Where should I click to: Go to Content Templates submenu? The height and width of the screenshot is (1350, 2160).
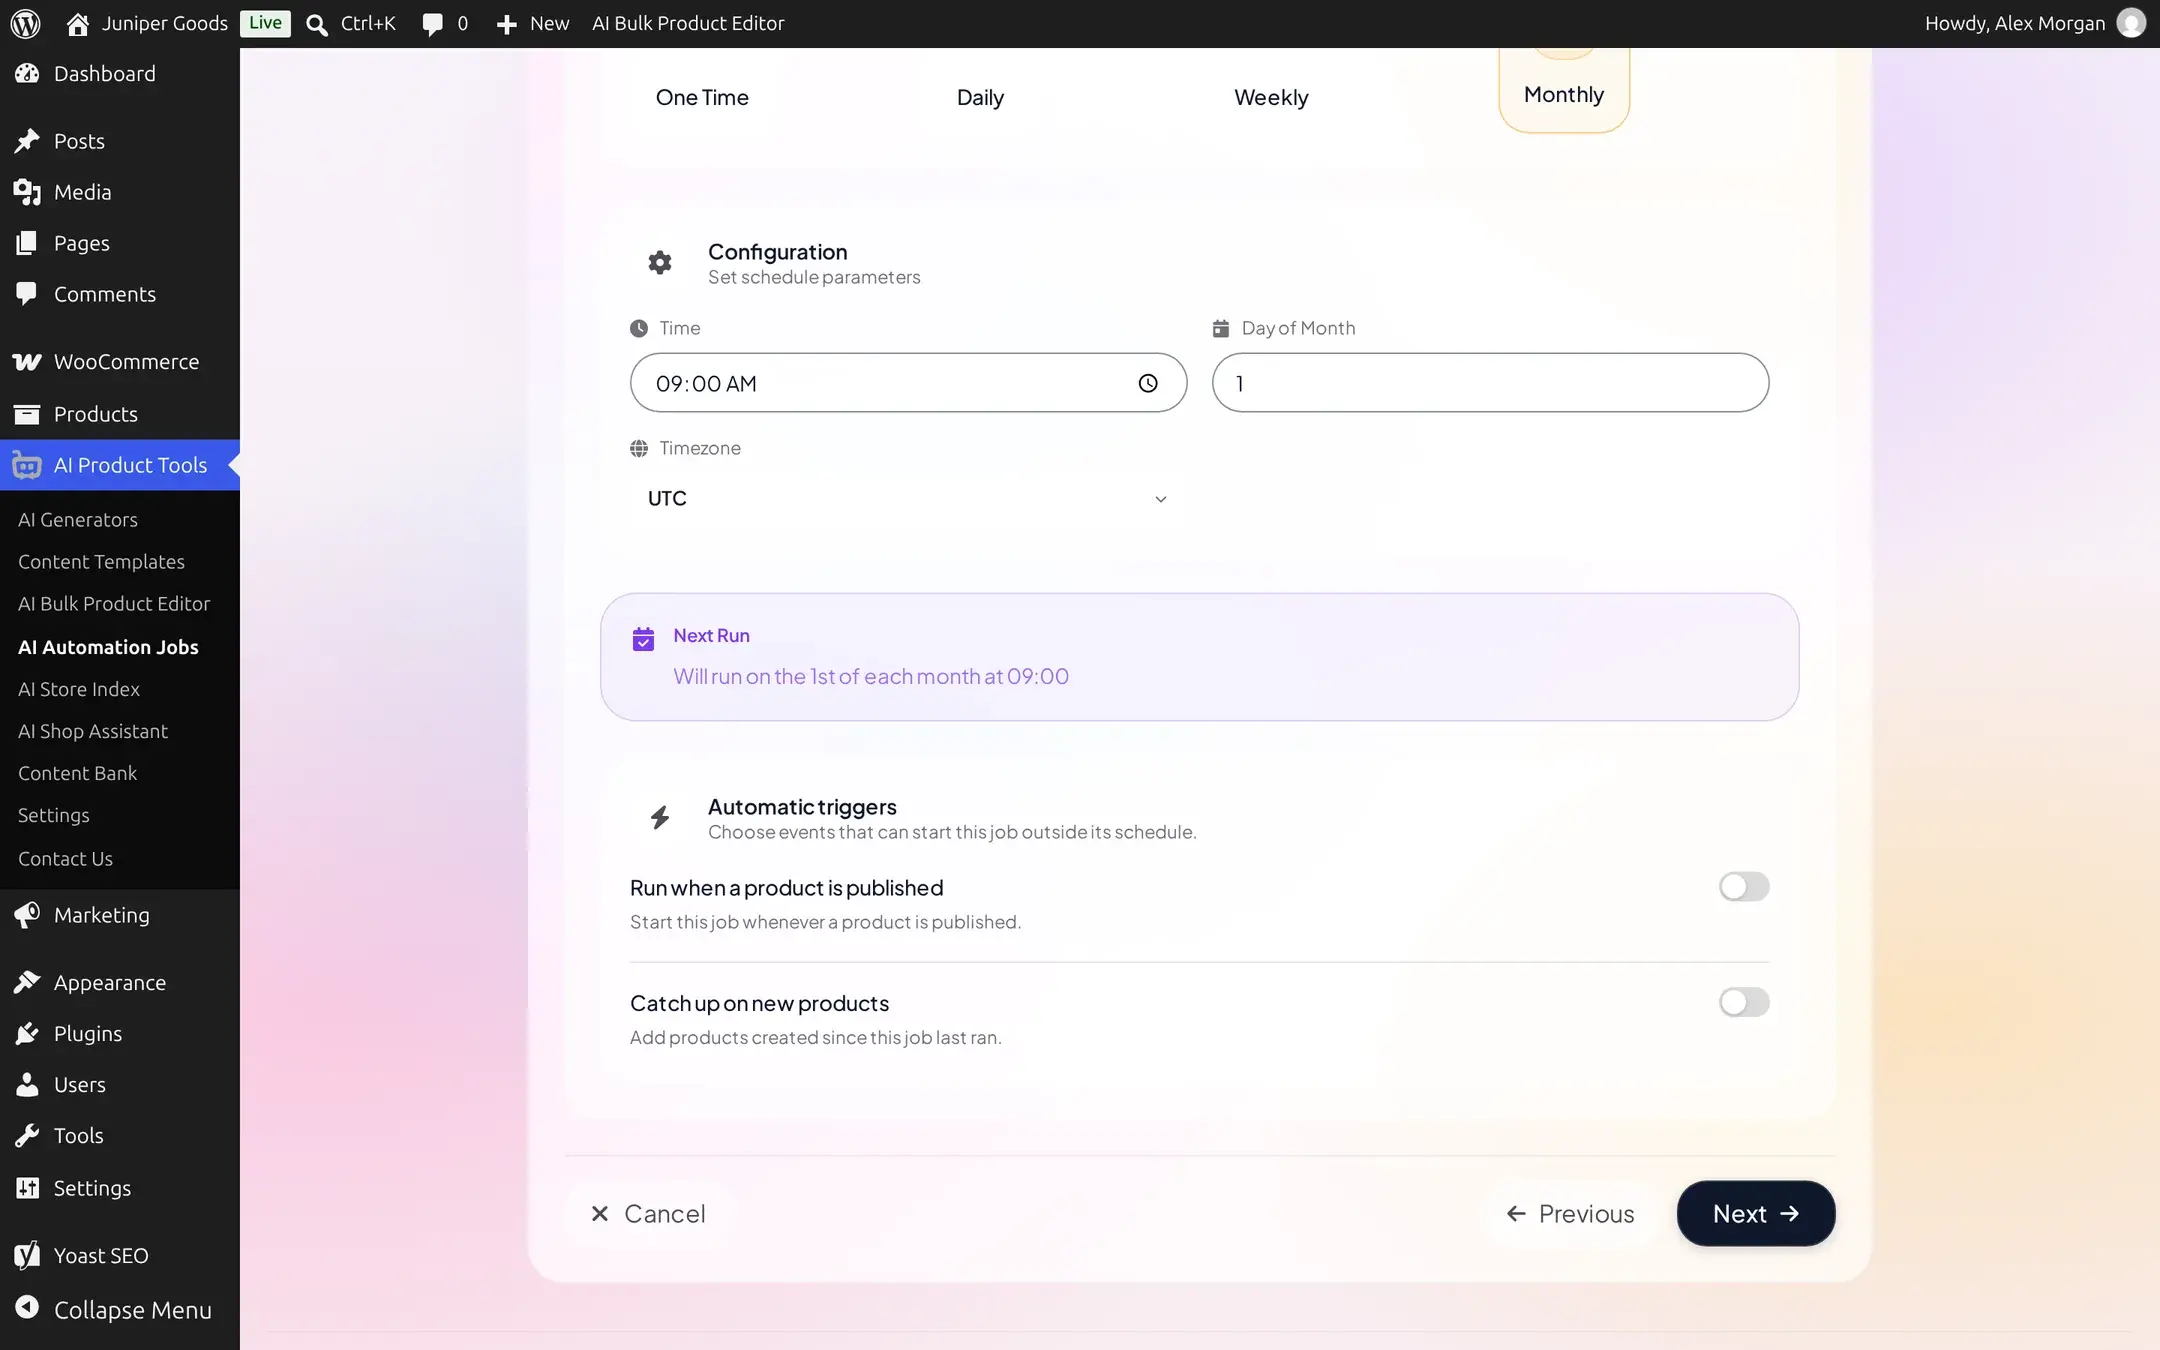101,561
